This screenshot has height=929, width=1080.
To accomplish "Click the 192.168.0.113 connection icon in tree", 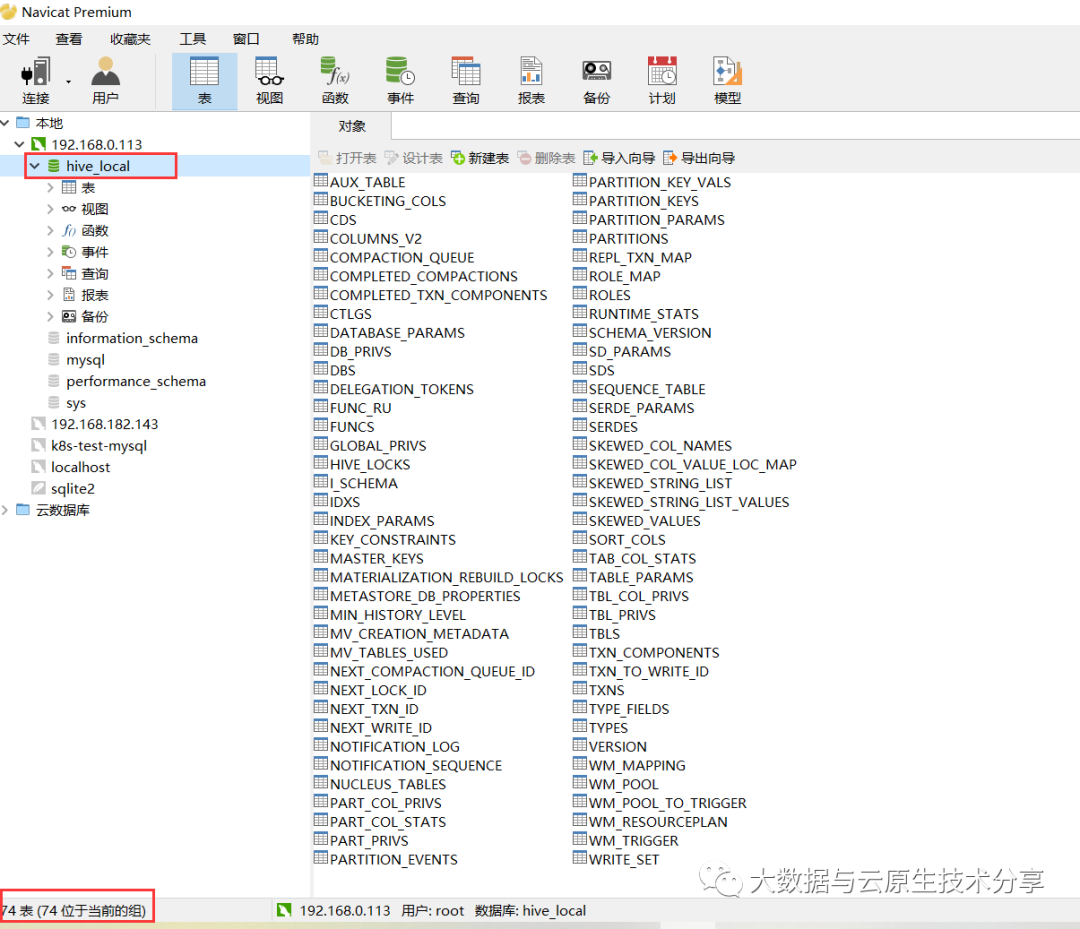I will pyautogui.click(x=39, y=144).
